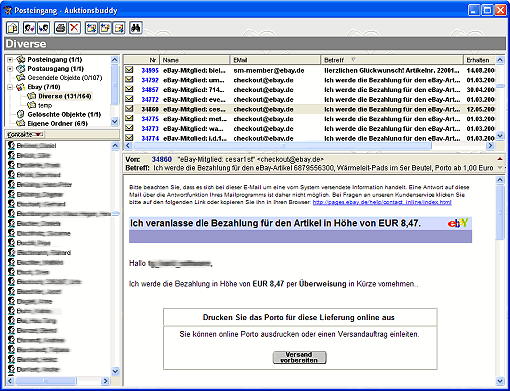Select sm-member@ebay.de email cell
This screenshot has width=510, height=391.
coord(269,70)
